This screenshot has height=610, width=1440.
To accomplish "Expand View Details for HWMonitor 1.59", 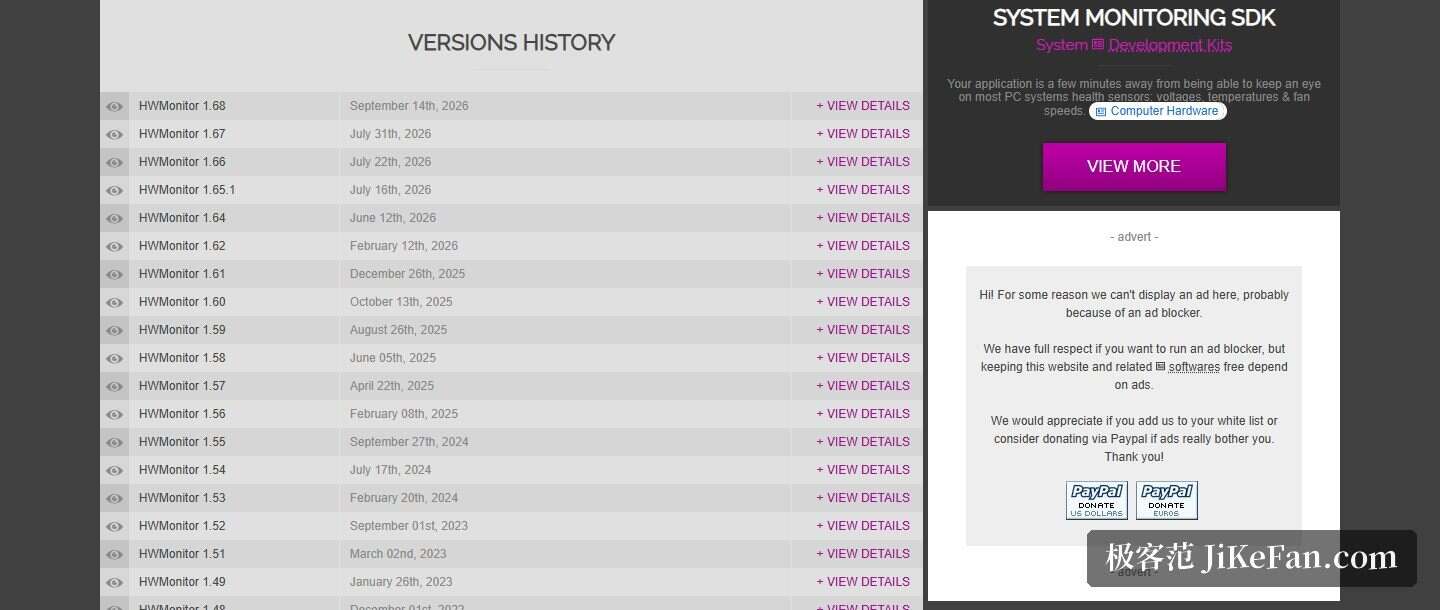I will click(863, 330).
